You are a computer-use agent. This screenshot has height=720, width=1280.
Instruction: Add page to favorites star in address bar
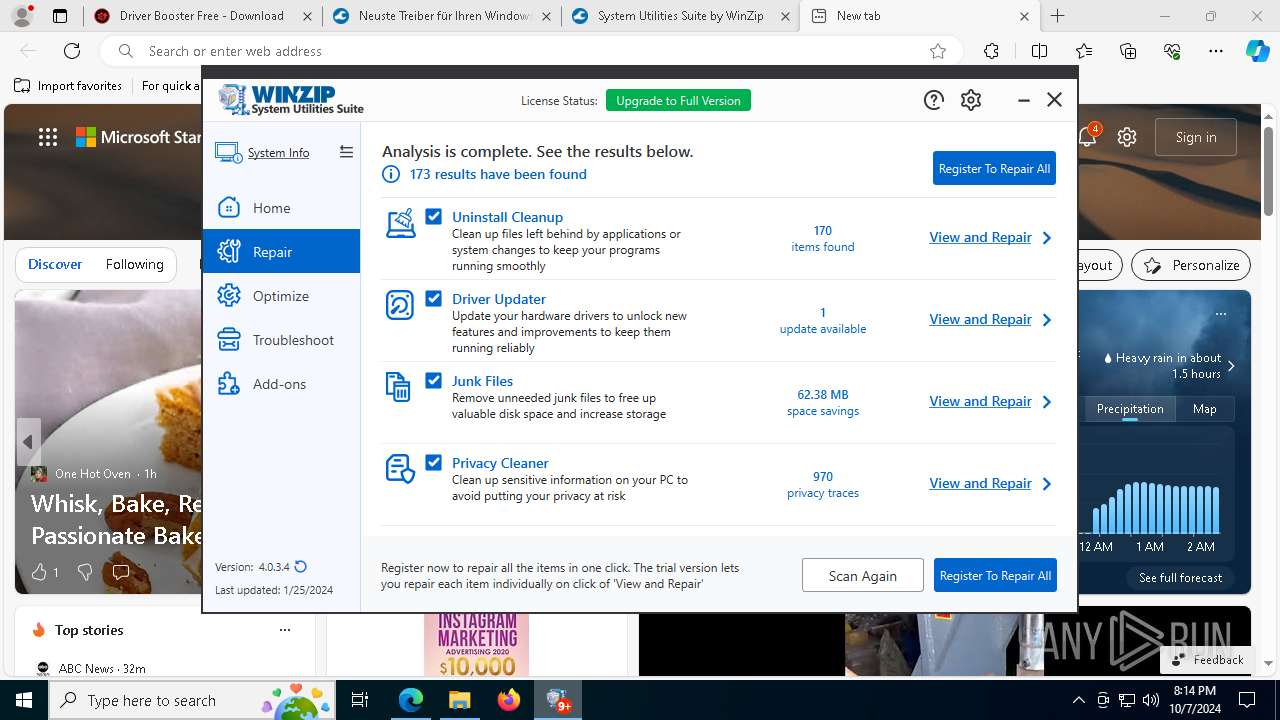pos(938,51)
